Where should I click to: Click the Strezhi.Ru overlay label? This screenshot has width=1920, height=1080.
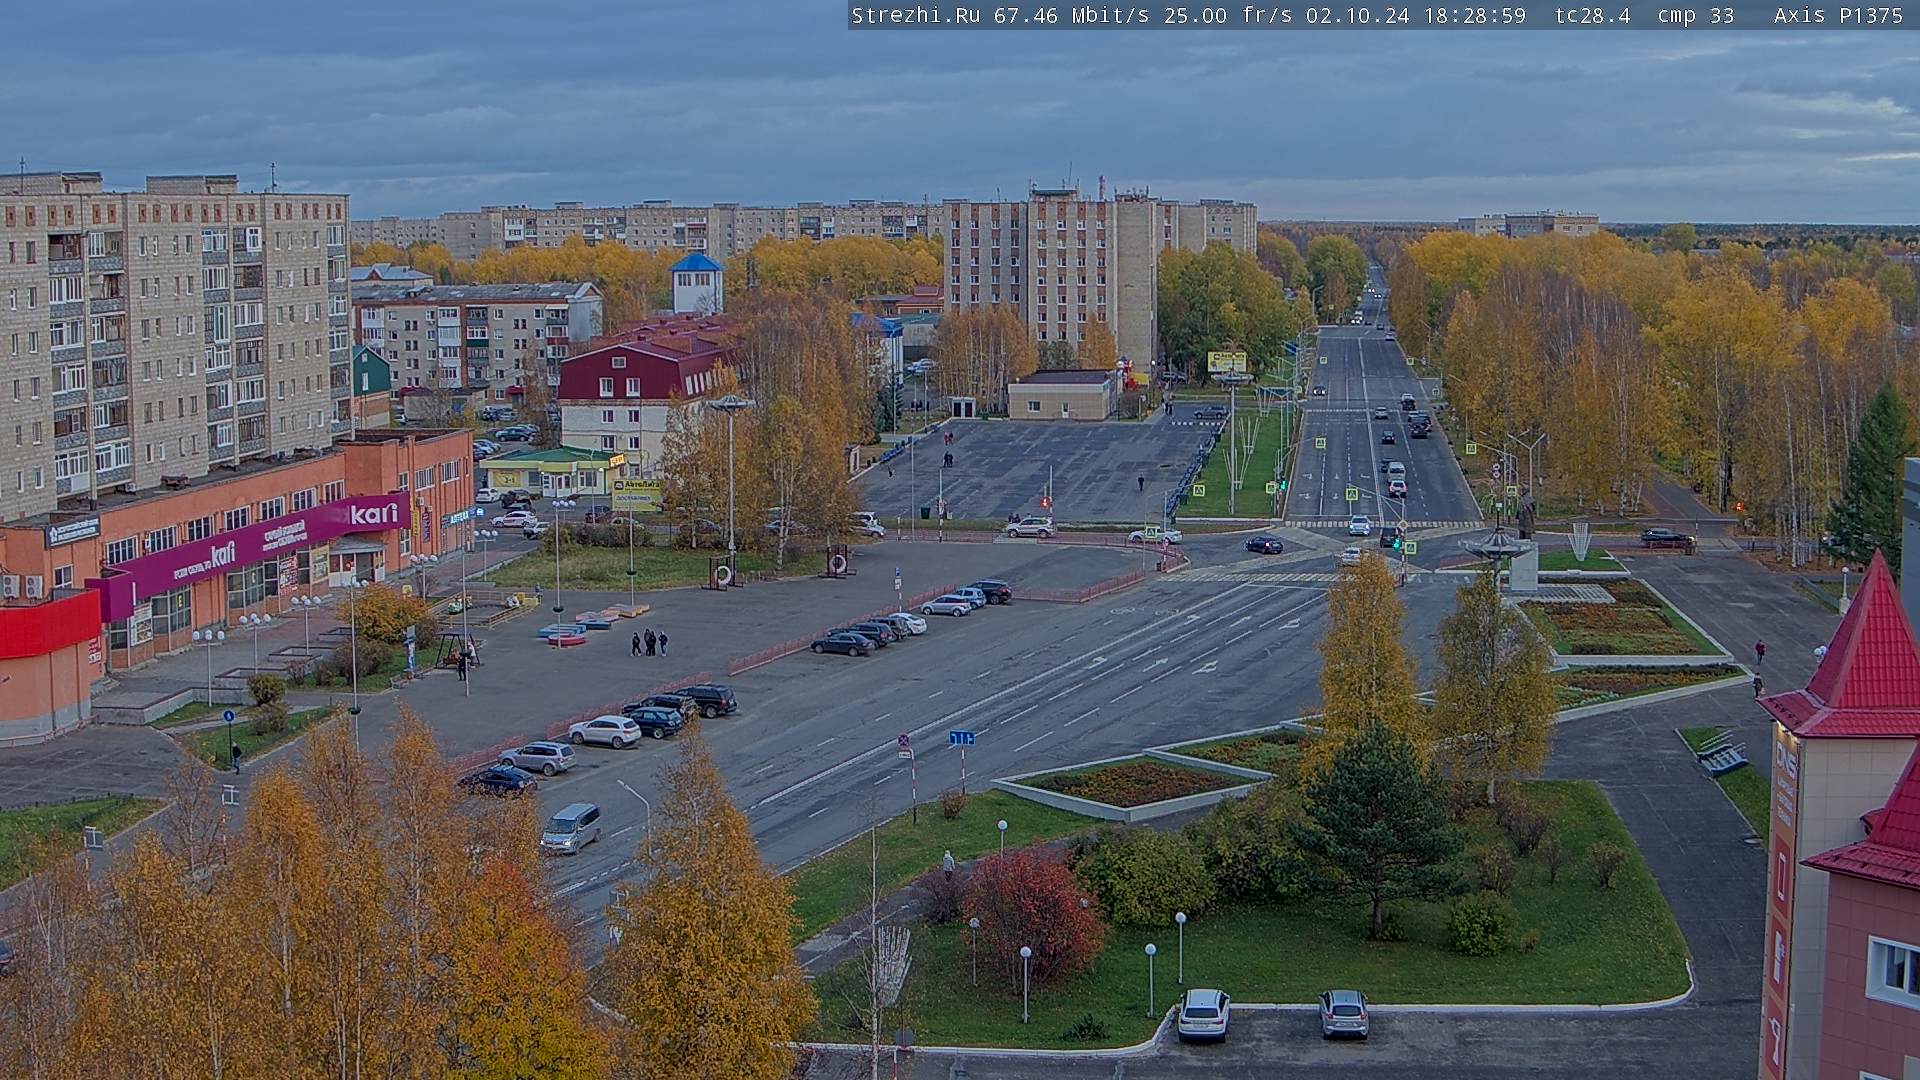(x=915, y=15)
